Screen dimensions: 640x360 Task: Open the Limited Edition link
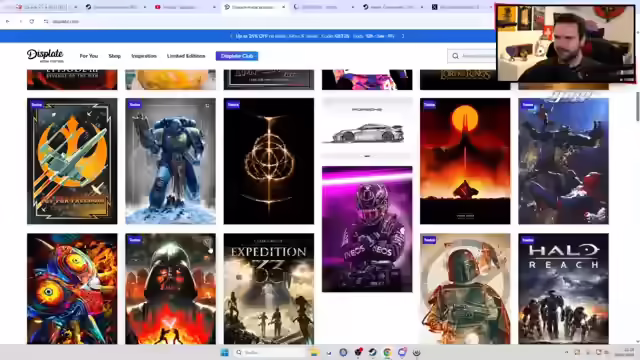coord(186,56)
